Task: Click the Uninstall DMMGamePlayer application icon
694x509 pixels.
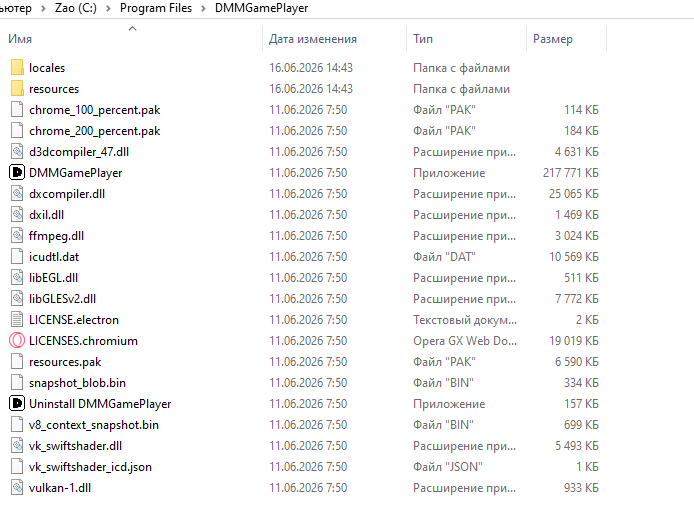Action: (x=17, y=404)
